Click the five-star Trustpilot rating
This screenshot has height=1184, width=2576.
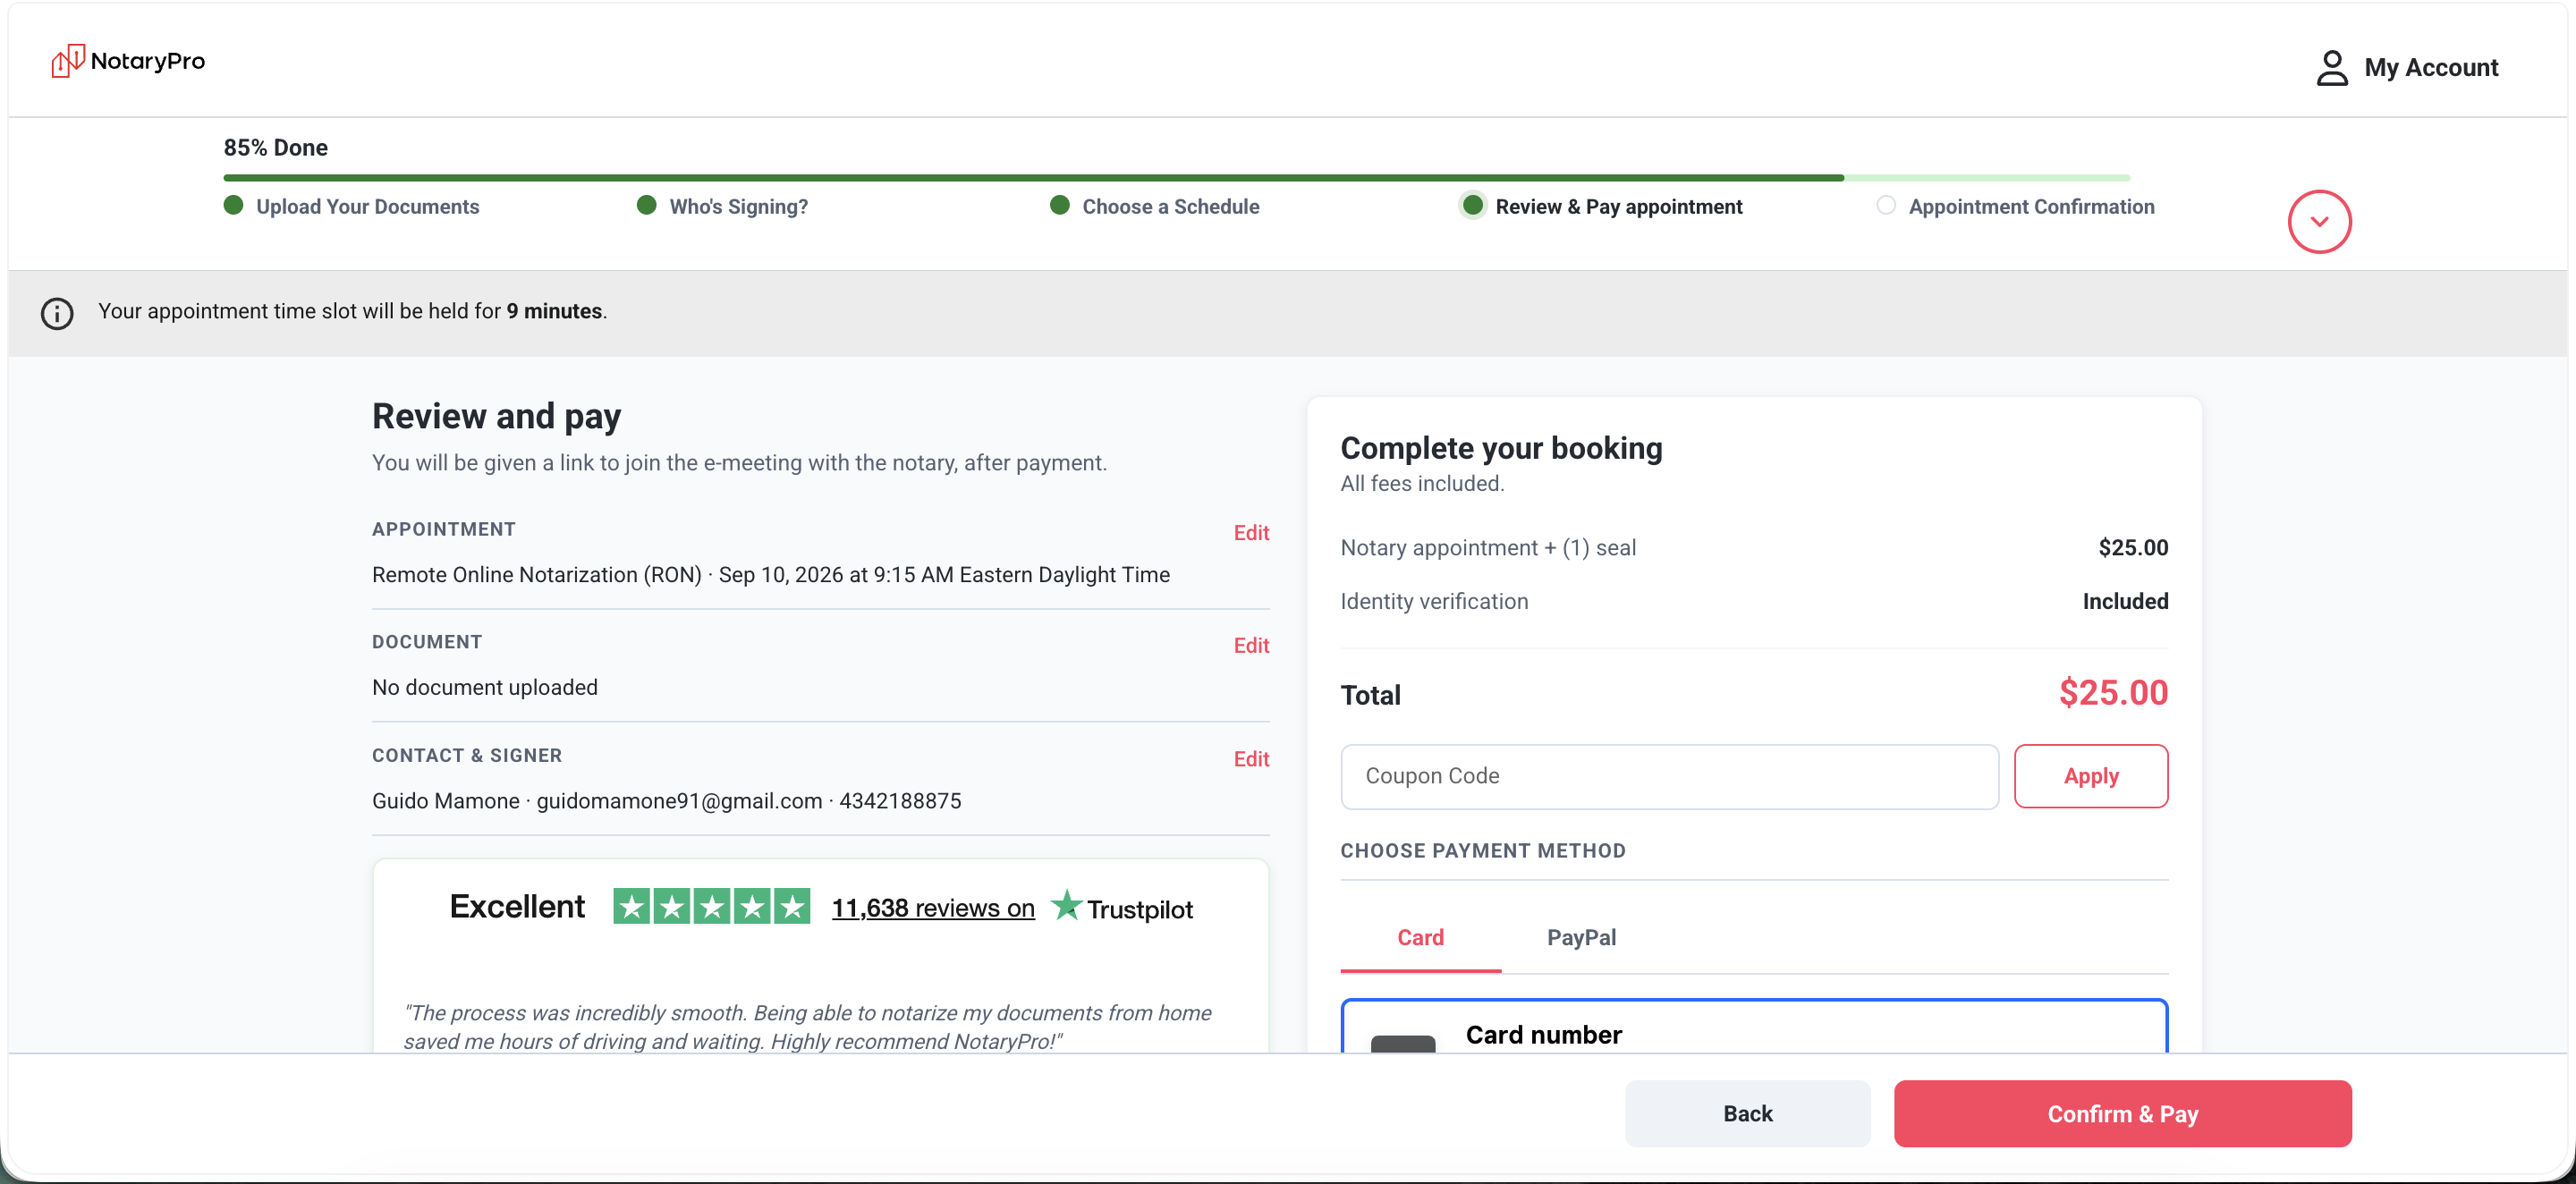click(x=711, y=907)
